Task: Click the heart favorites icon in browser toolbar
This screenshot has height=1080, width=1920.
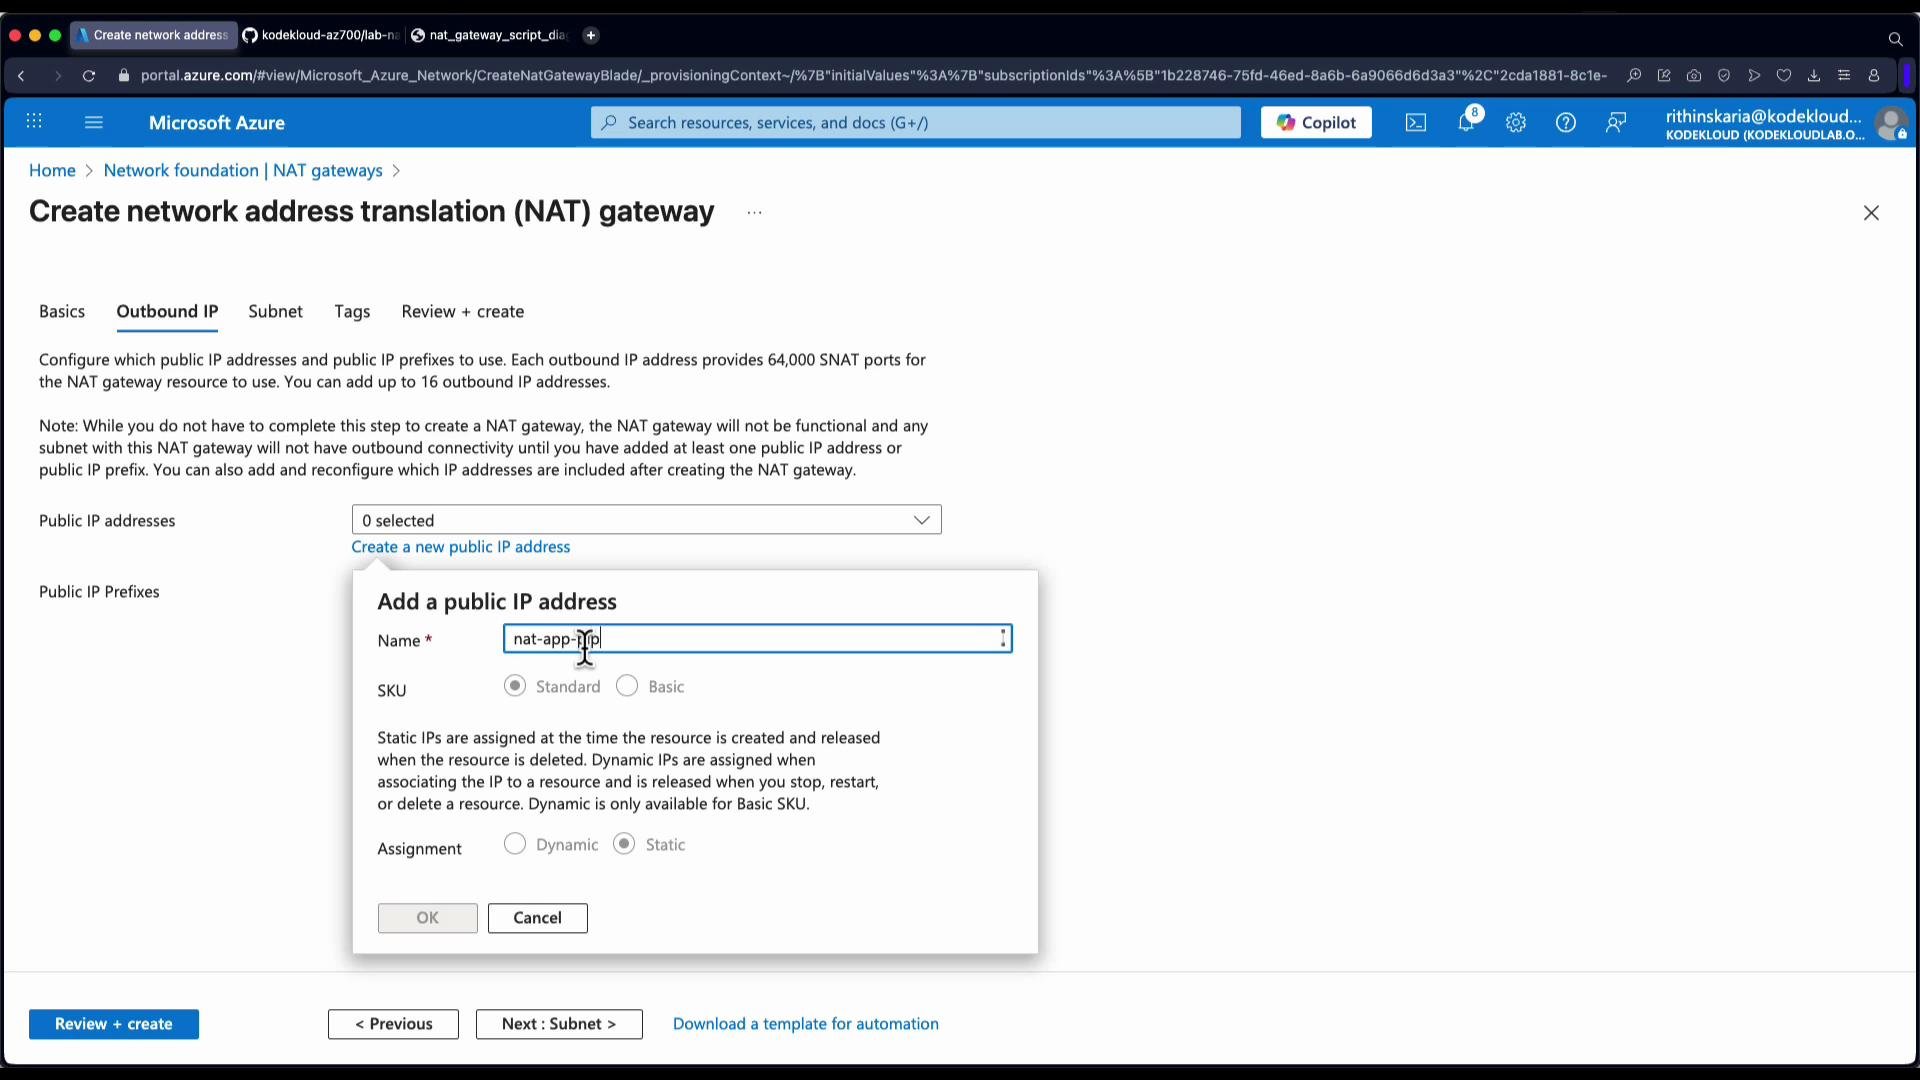Action: [x=1784, y=76]
